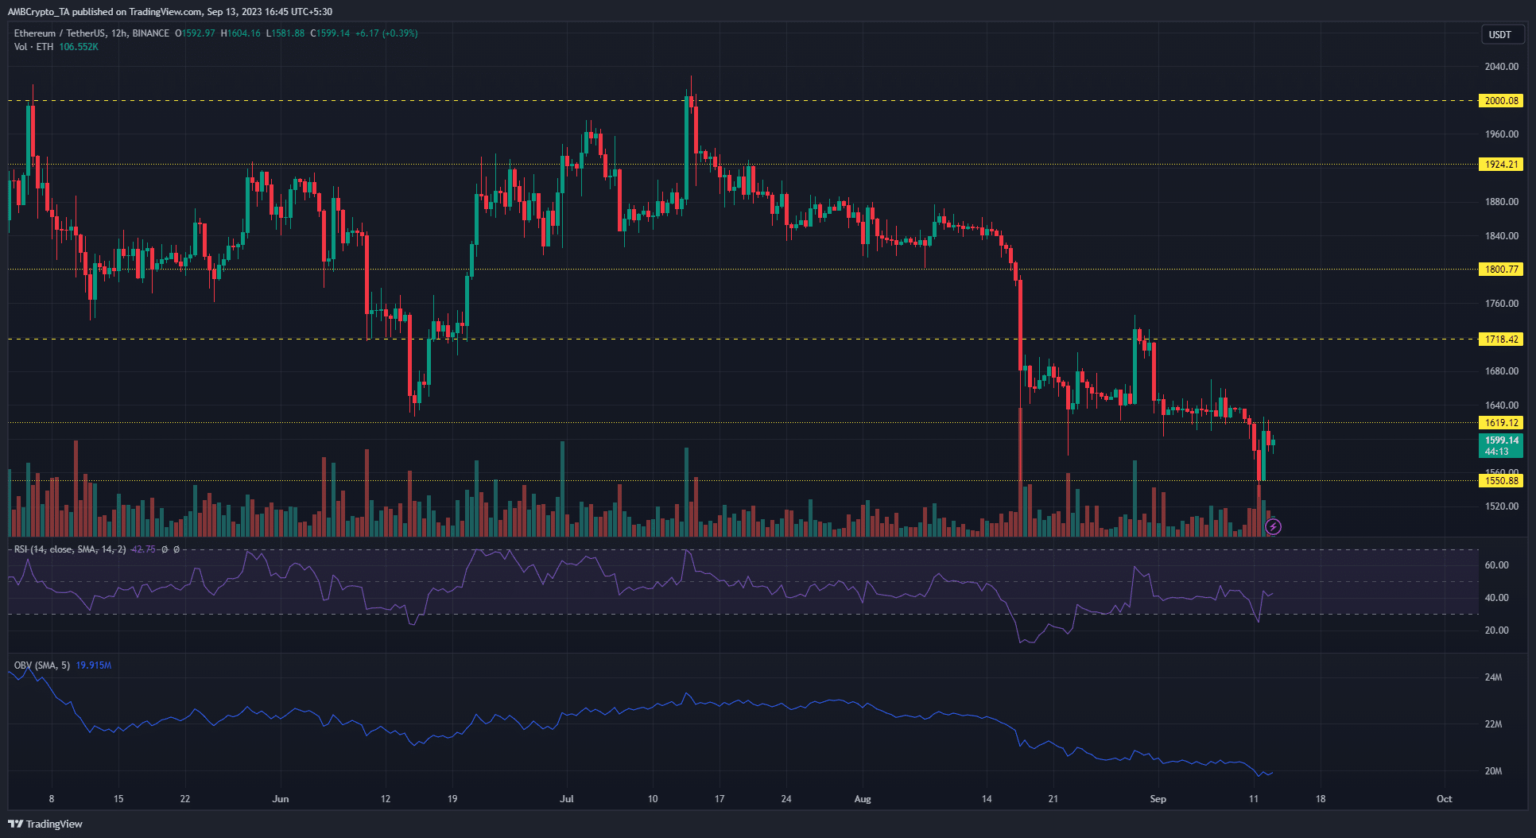Click the Aug label on time axis
The height and width of the screenshot is (838, 1536).
(863, 799)
